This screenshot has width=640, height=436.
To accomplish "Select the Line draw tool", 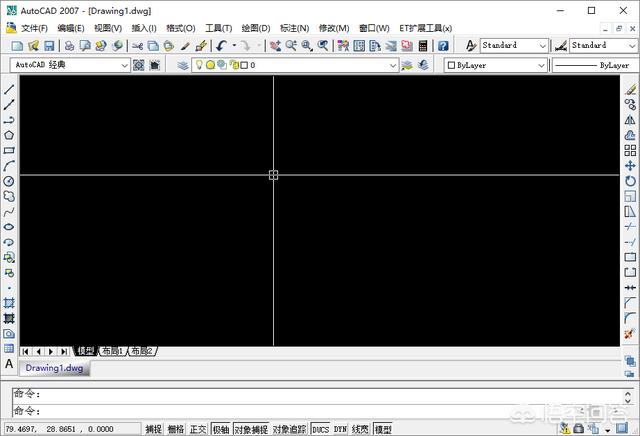I will pyautogui.click(x=9, y=89).
